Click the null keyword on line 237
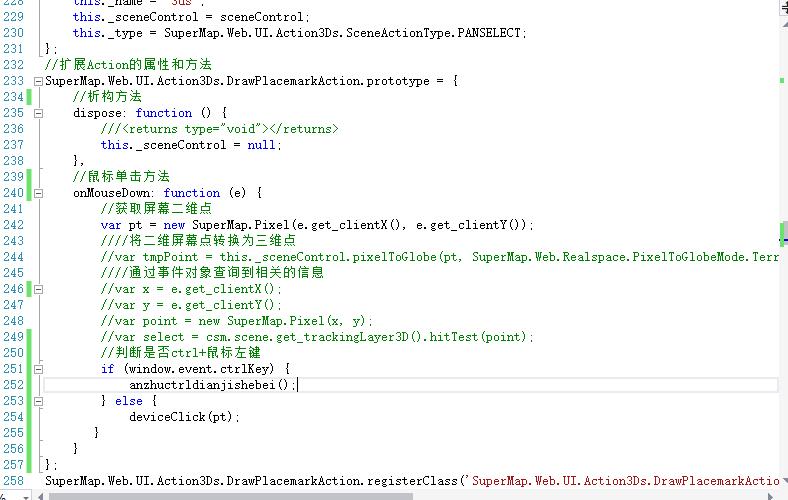The image size is (788, 500). 261,145
